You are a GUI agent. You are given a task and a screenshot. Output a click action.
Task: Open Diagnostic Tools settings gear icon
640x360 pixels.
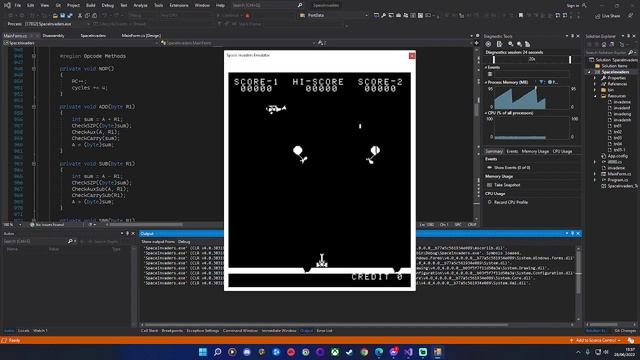(489, 44)
